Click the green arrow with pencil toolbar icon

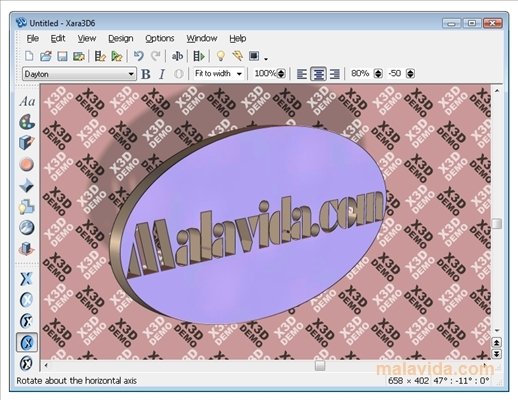click(x=117, y=56)
